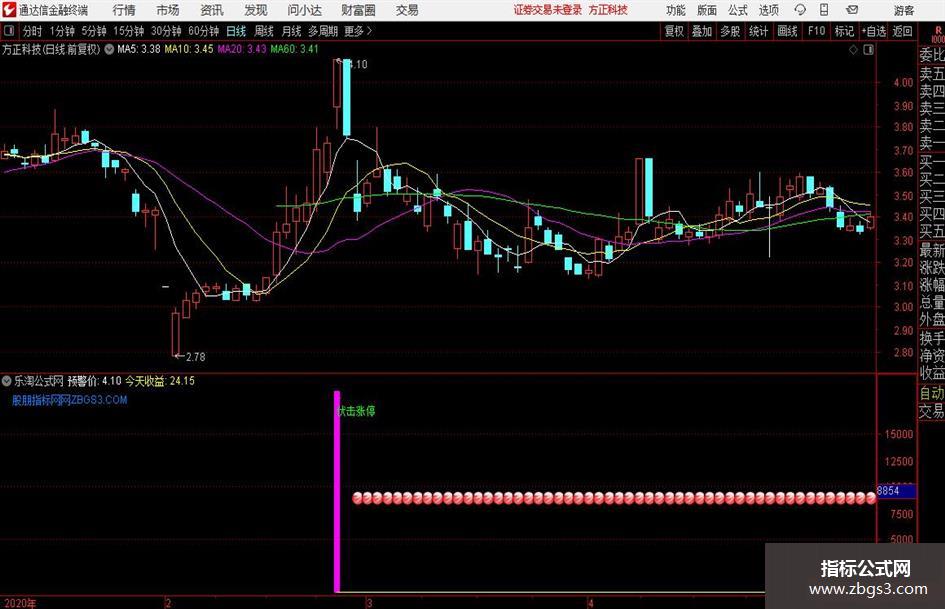The height and width of the screenshot is (609, 945).
Task: Open the 资讯 menu
Action: 212,10
